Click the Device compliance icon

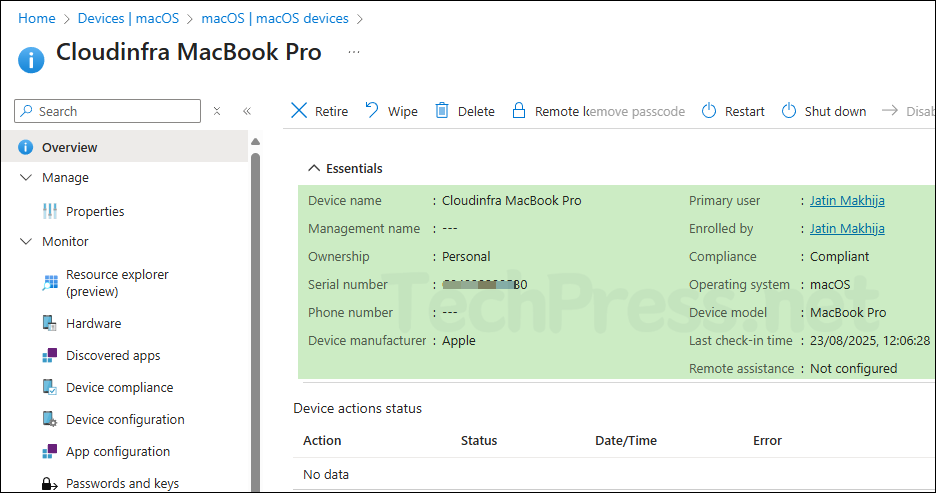click(x=50, y=387)
